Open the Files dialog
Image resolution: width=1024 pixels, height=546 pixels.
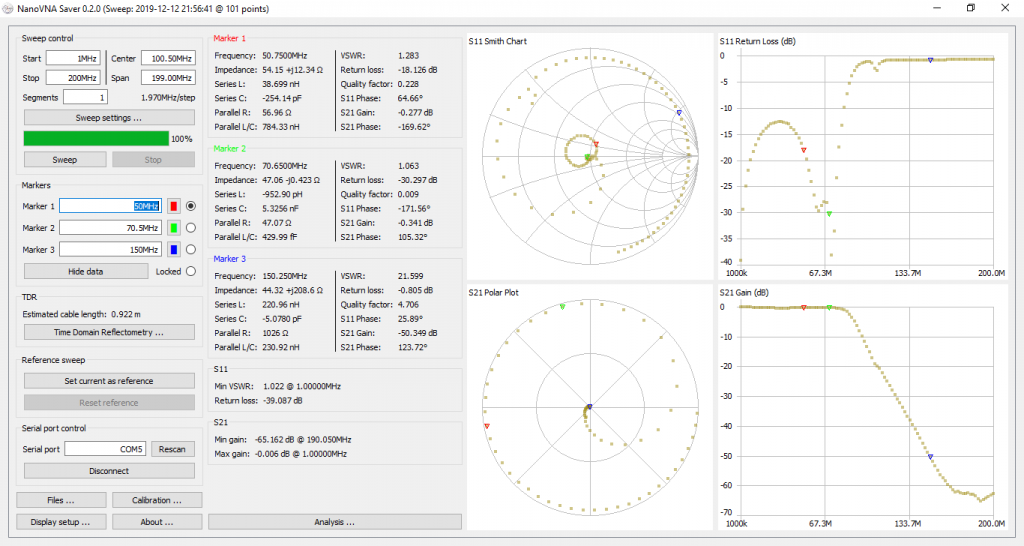(61, 500)
